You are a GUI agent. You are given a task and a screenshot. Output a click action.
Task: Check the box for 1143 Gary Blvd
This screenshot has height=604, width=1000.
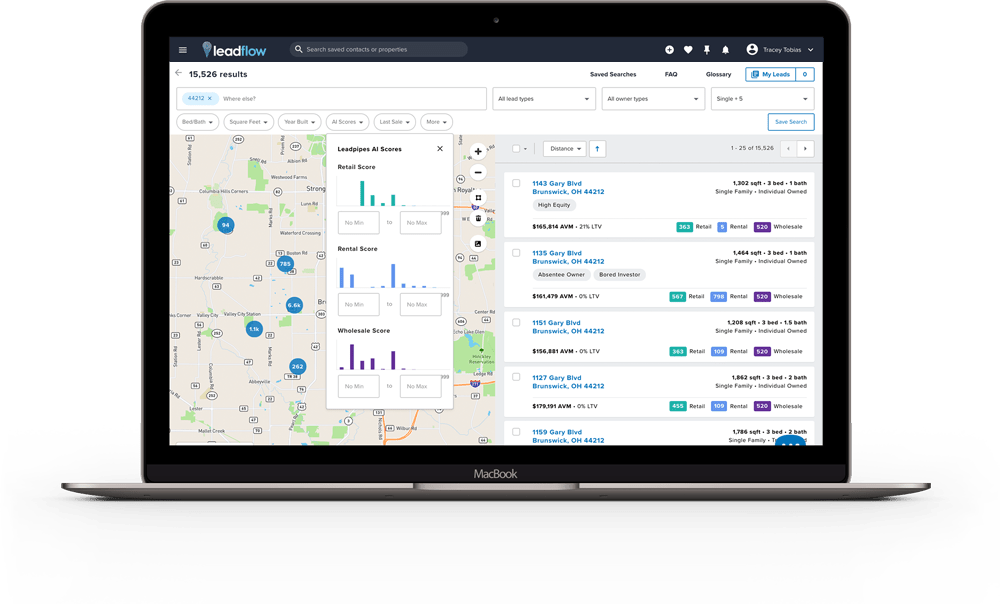(516, 184)
